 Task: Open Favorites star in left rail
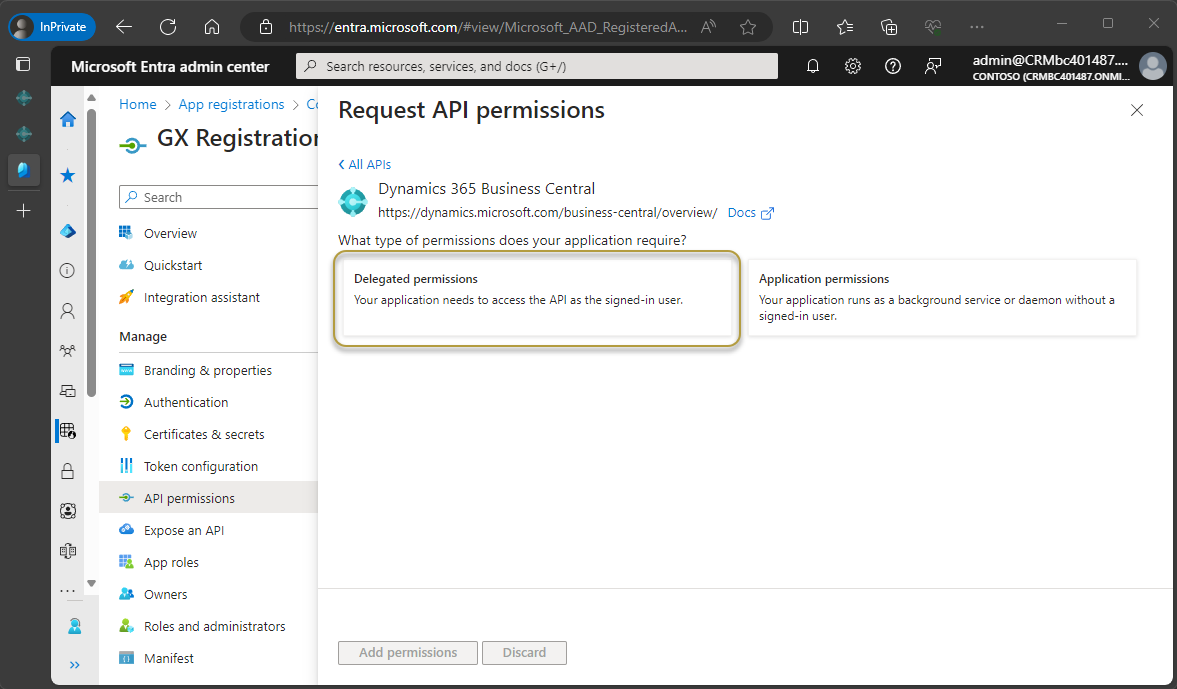coord(68,176)
